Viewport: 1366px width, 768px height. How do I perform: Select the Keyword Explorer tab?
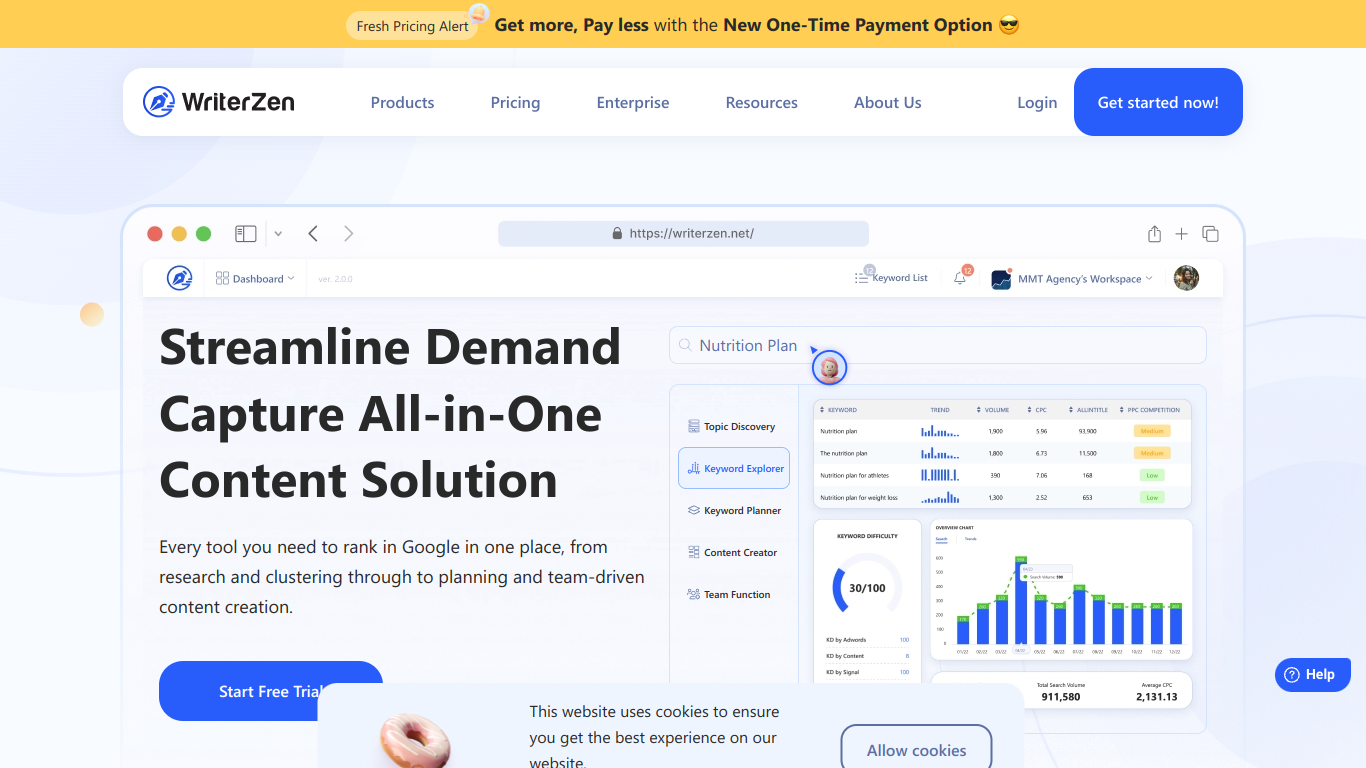click(734, 468)
